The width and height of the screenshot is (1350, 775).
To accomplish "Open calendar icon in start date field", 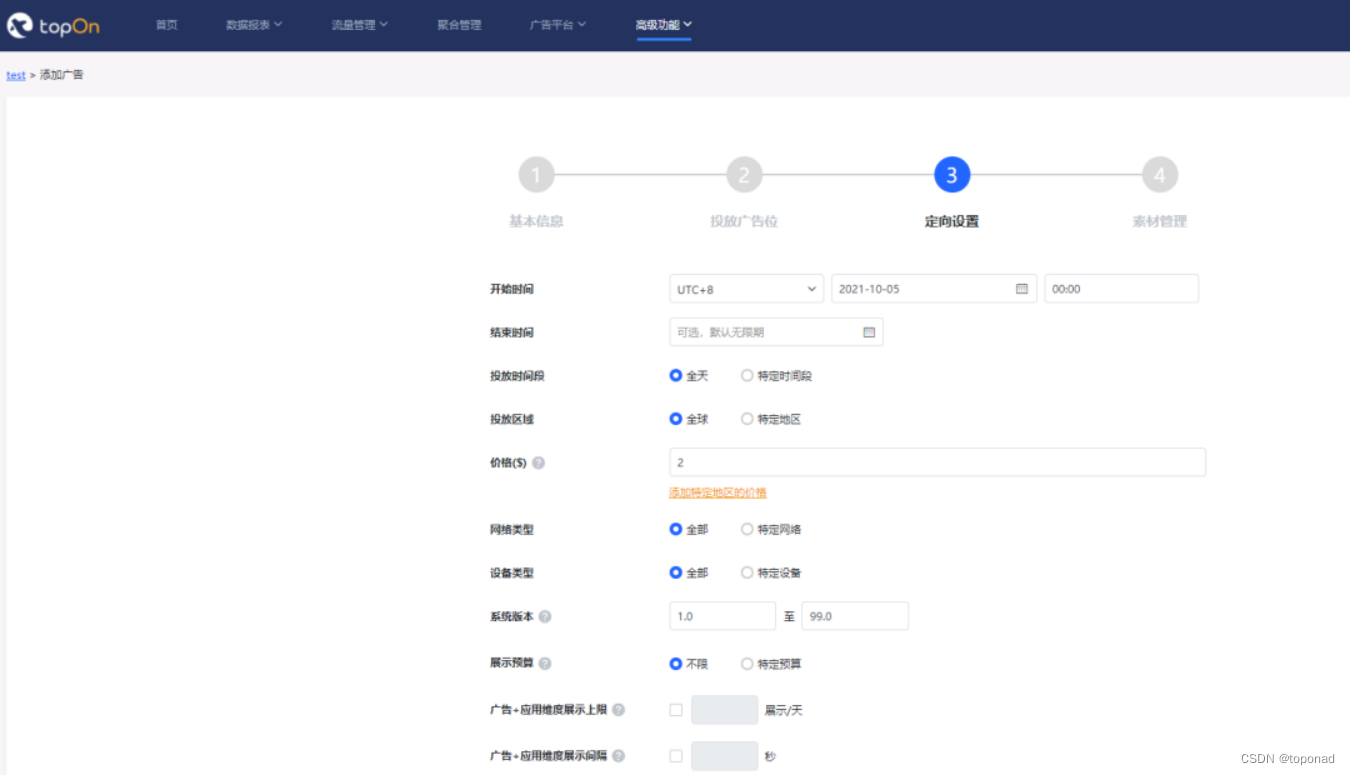I will pyautogui.click(x=1021, y=289).
